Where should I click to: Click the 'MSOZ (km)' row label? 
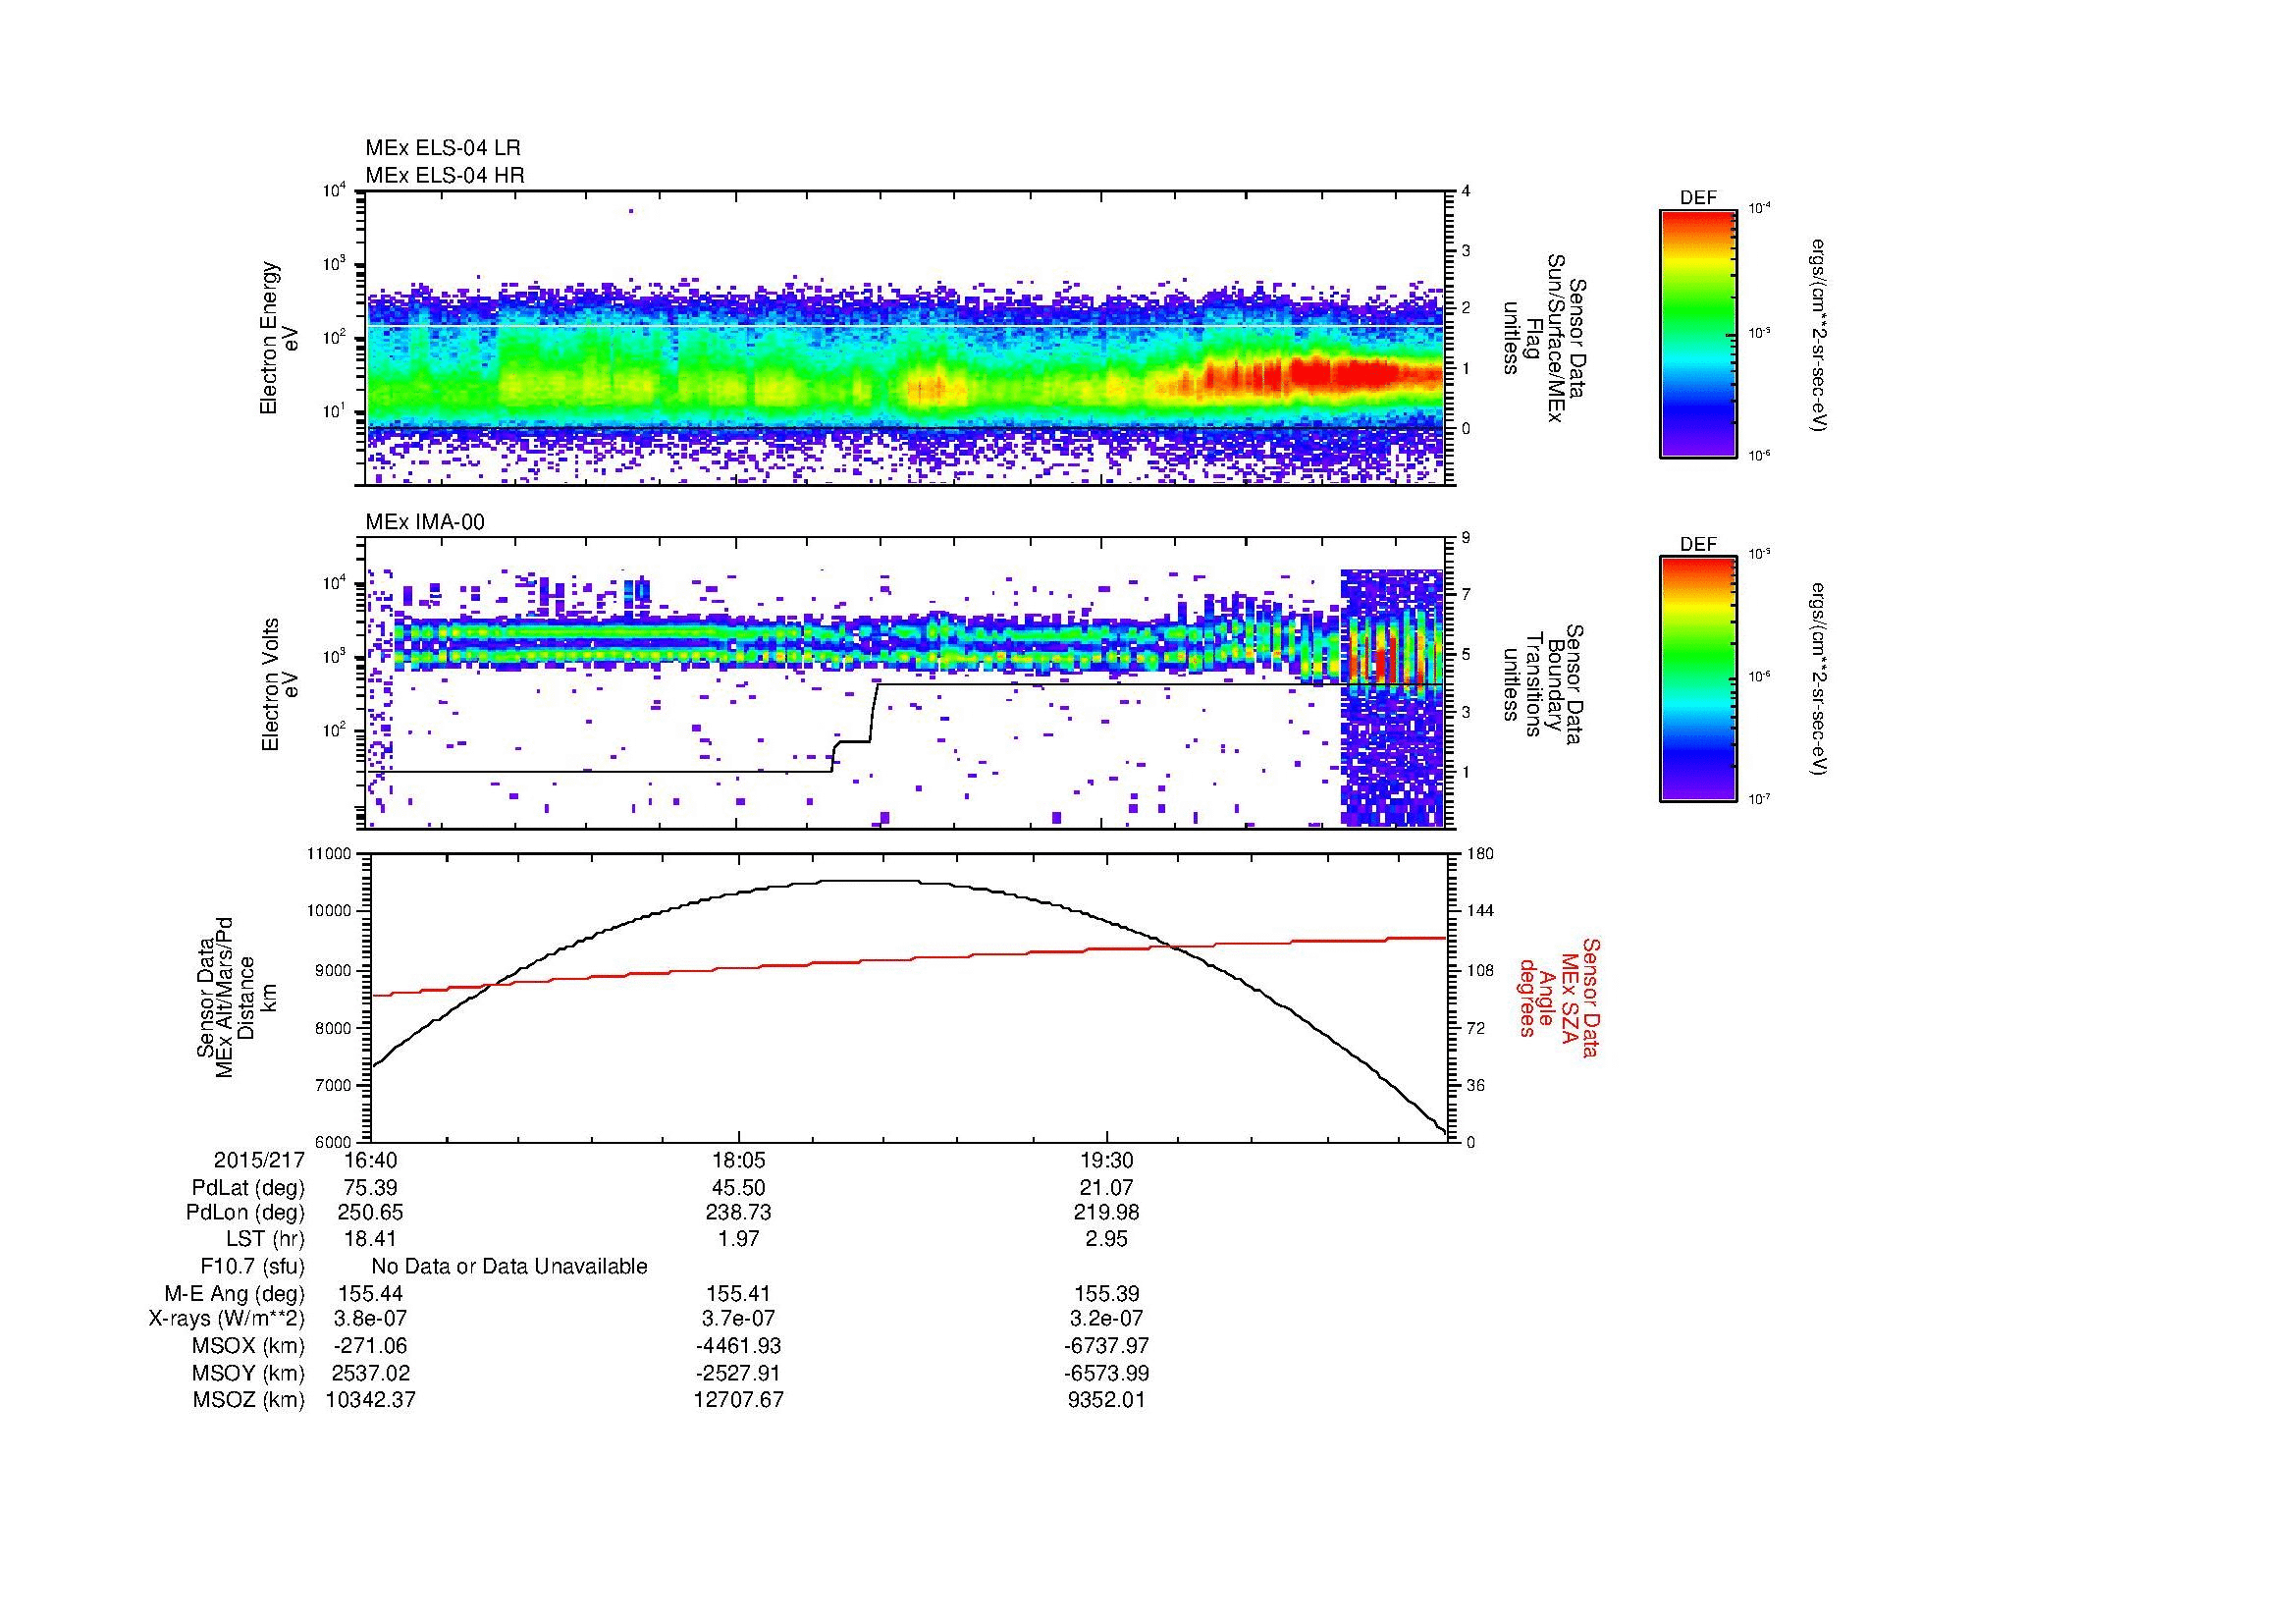(x=250, y=1400)
